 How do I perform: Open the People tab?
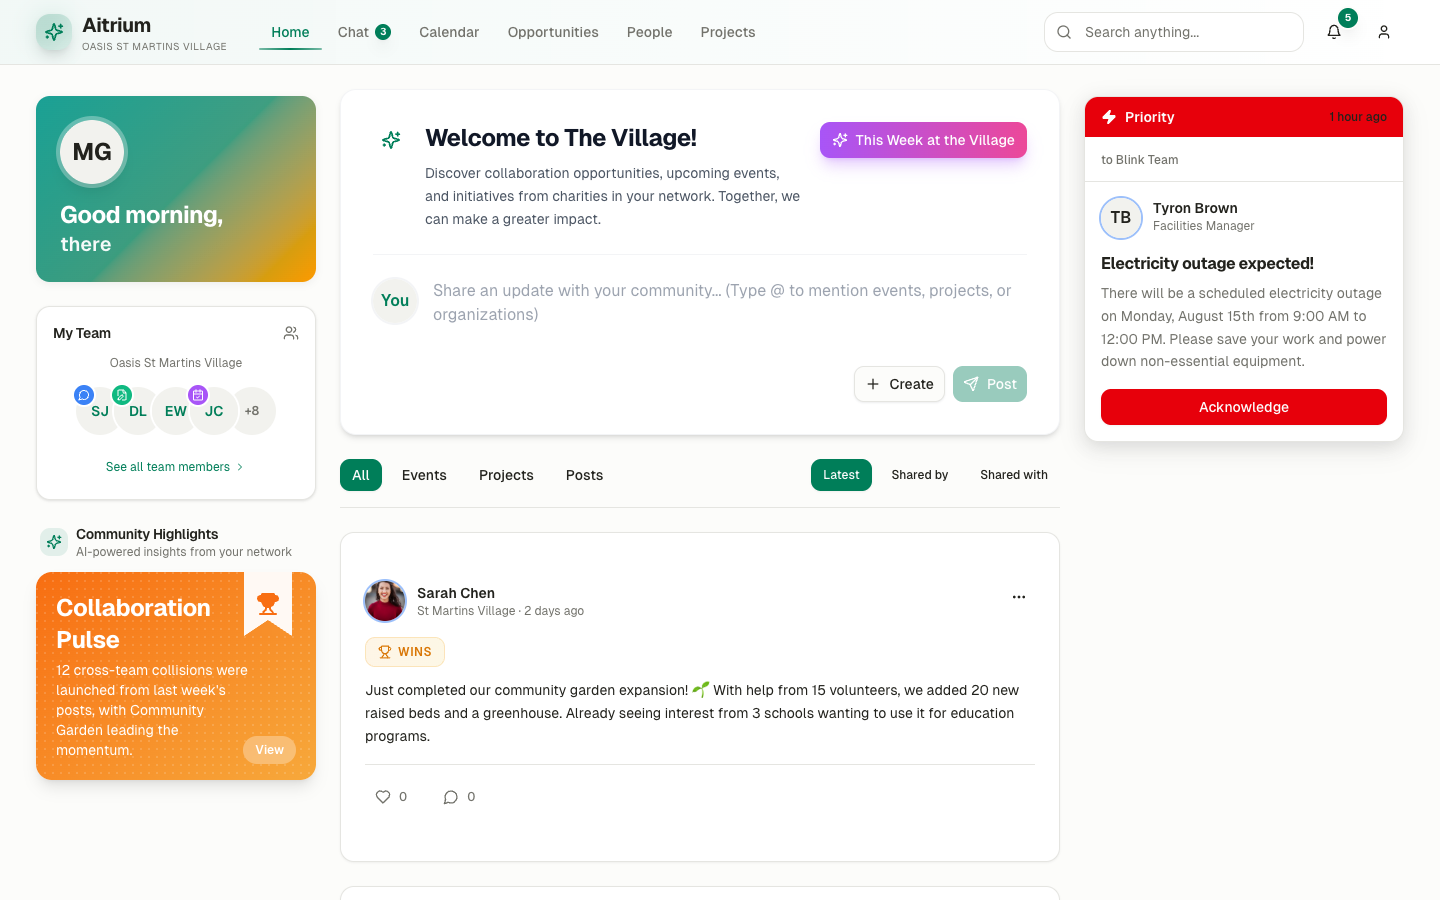point(649,32)
